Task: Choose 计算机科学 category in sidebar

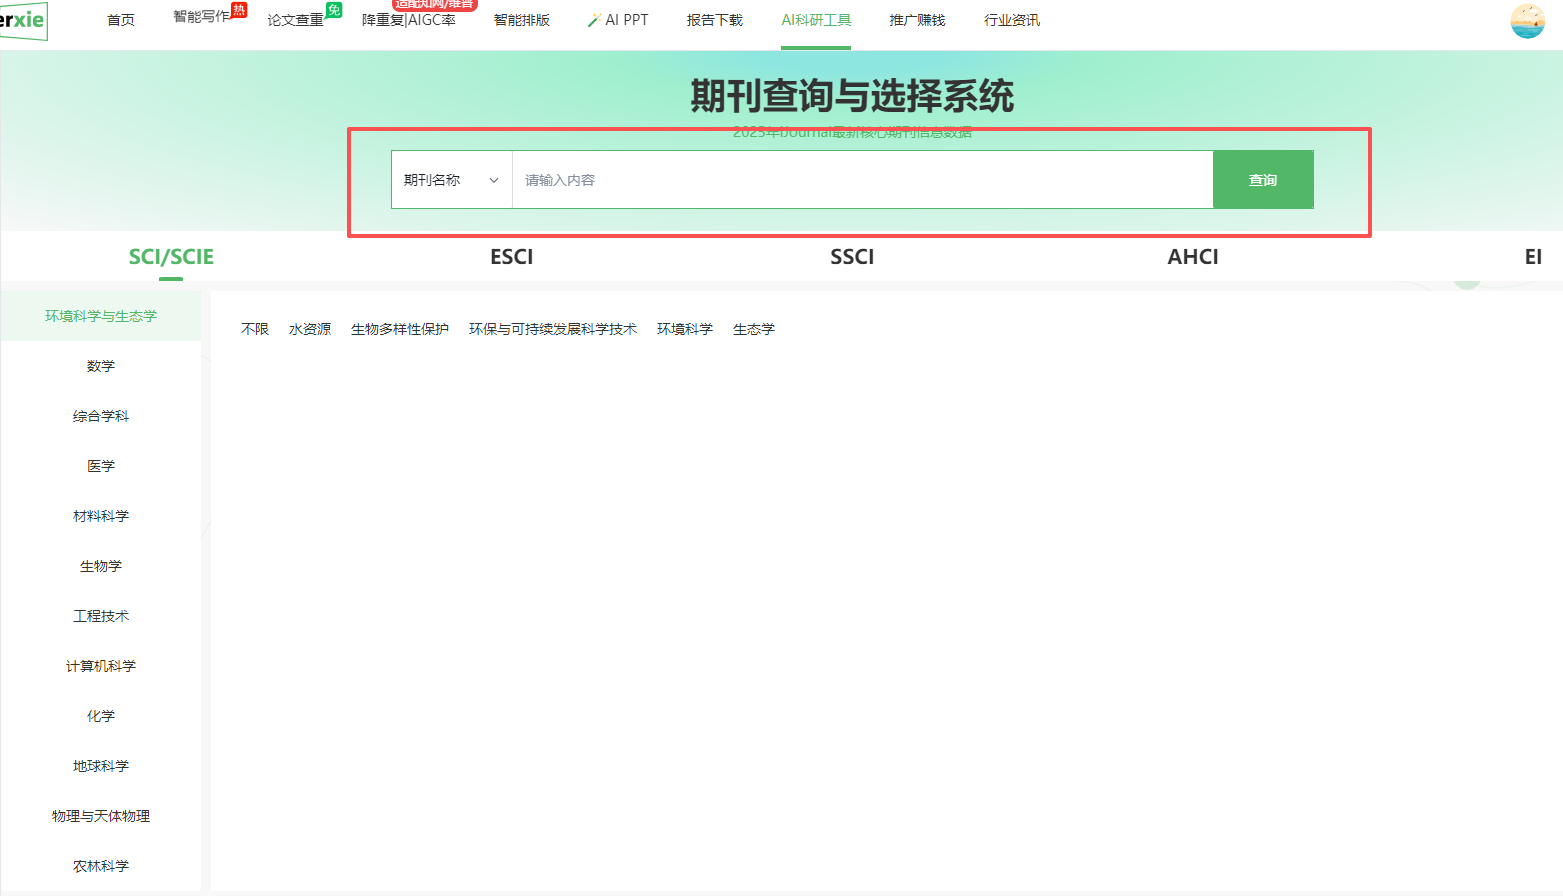Action: [x=101, y=666]
